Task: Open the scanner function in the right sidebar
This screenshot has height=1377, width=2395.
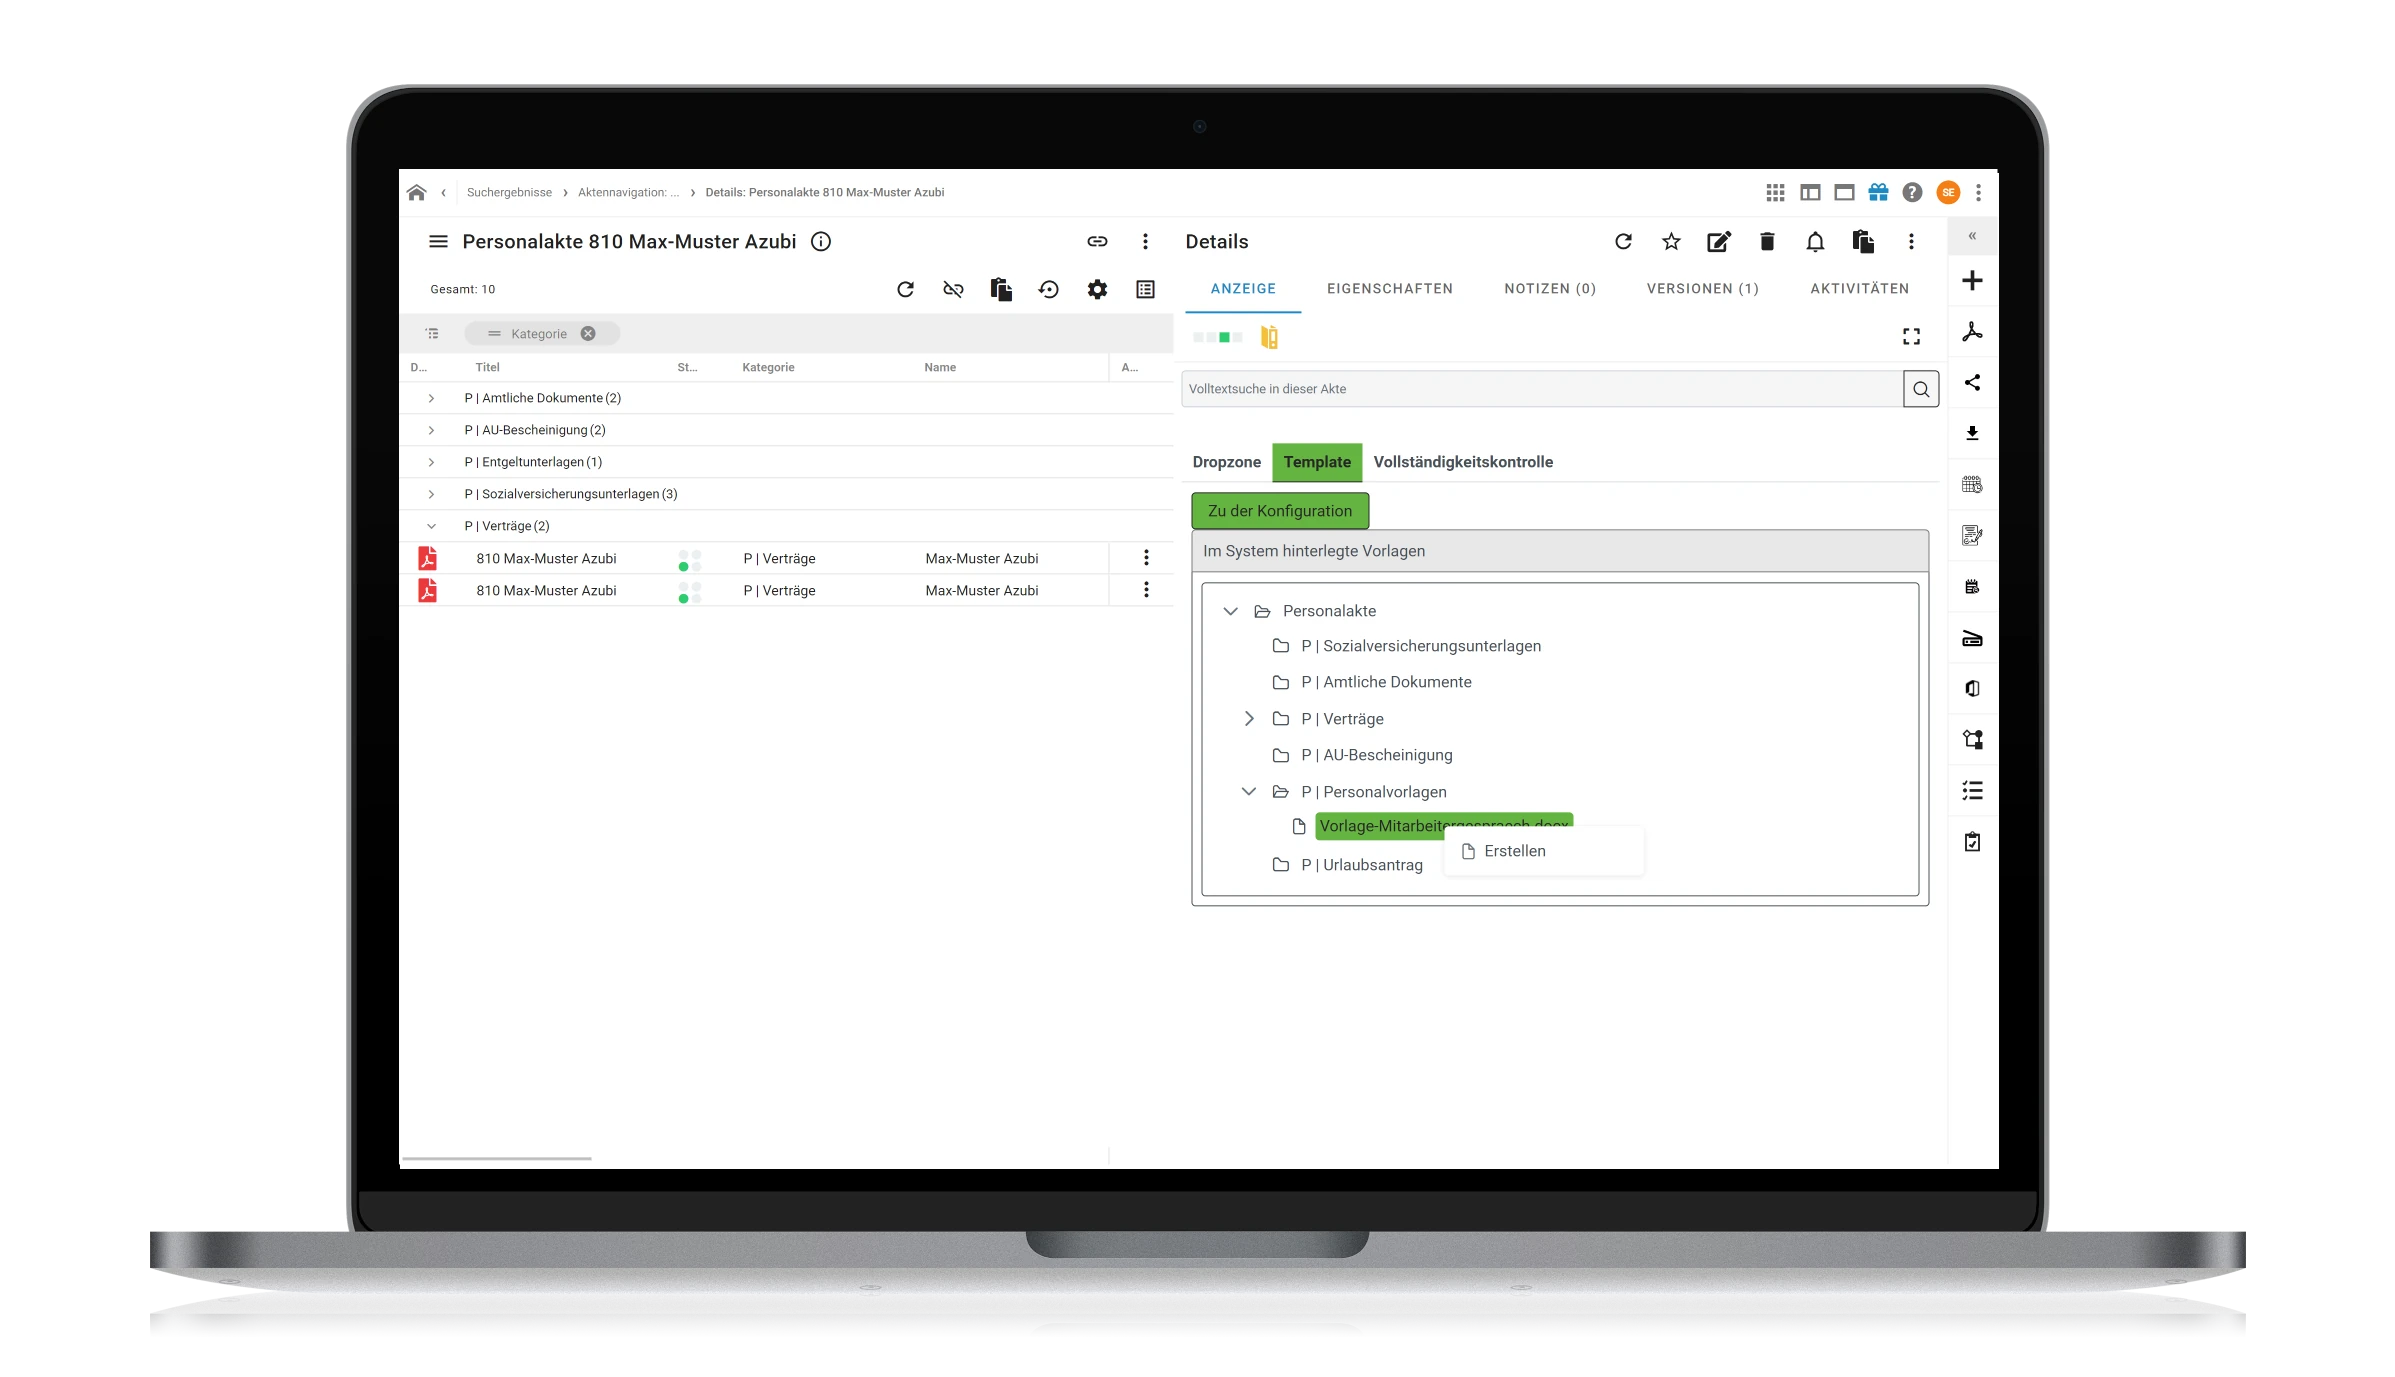Action: (1972, 638)
